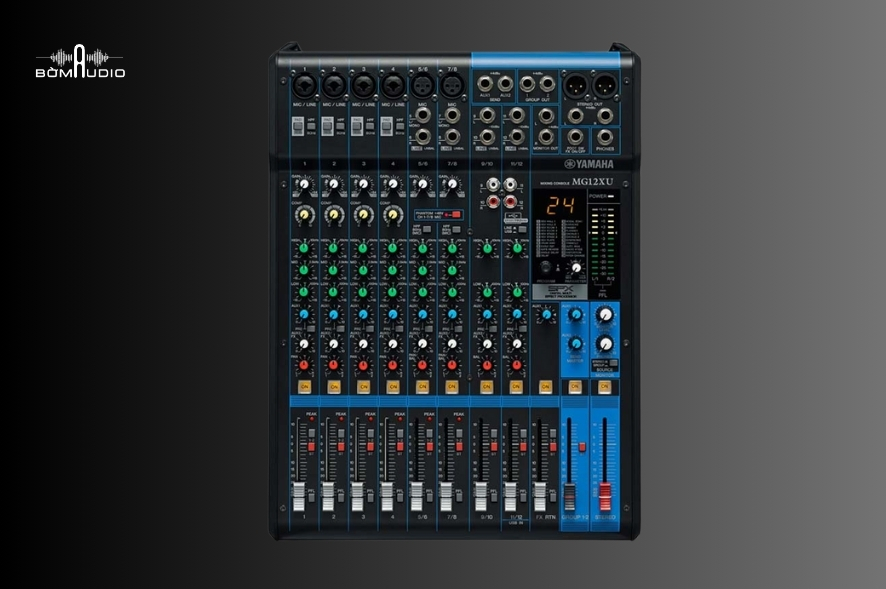Toggle the channel 3 PAD switch
The image size is (886, 589).
[357, 127]
